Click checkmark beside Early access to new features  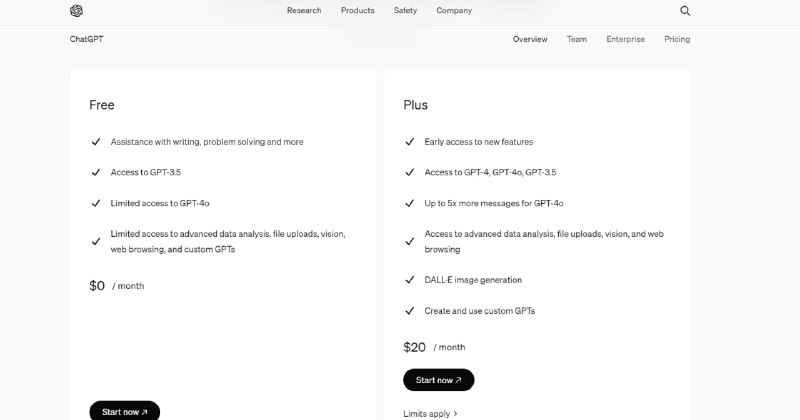410,142
